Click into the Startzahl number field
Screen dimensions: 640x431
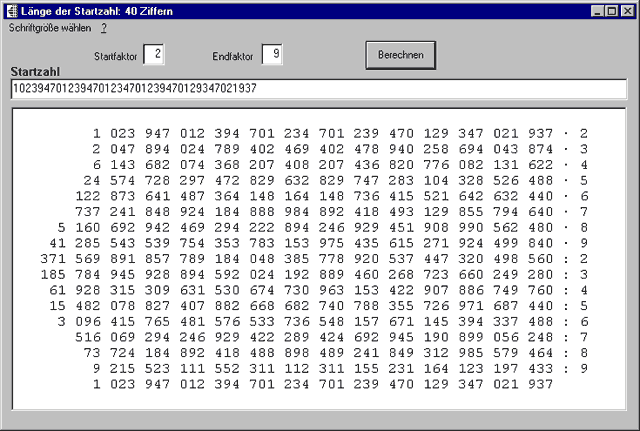(319, 89)
